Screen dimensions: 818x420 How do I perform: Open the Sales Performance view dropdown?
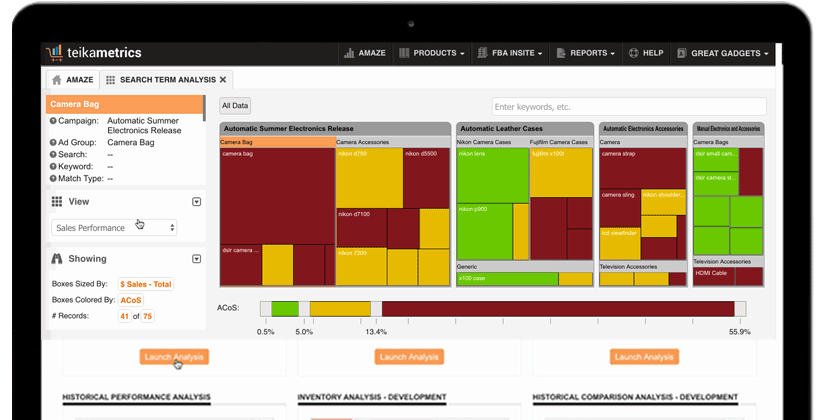[x=114, y=228]
